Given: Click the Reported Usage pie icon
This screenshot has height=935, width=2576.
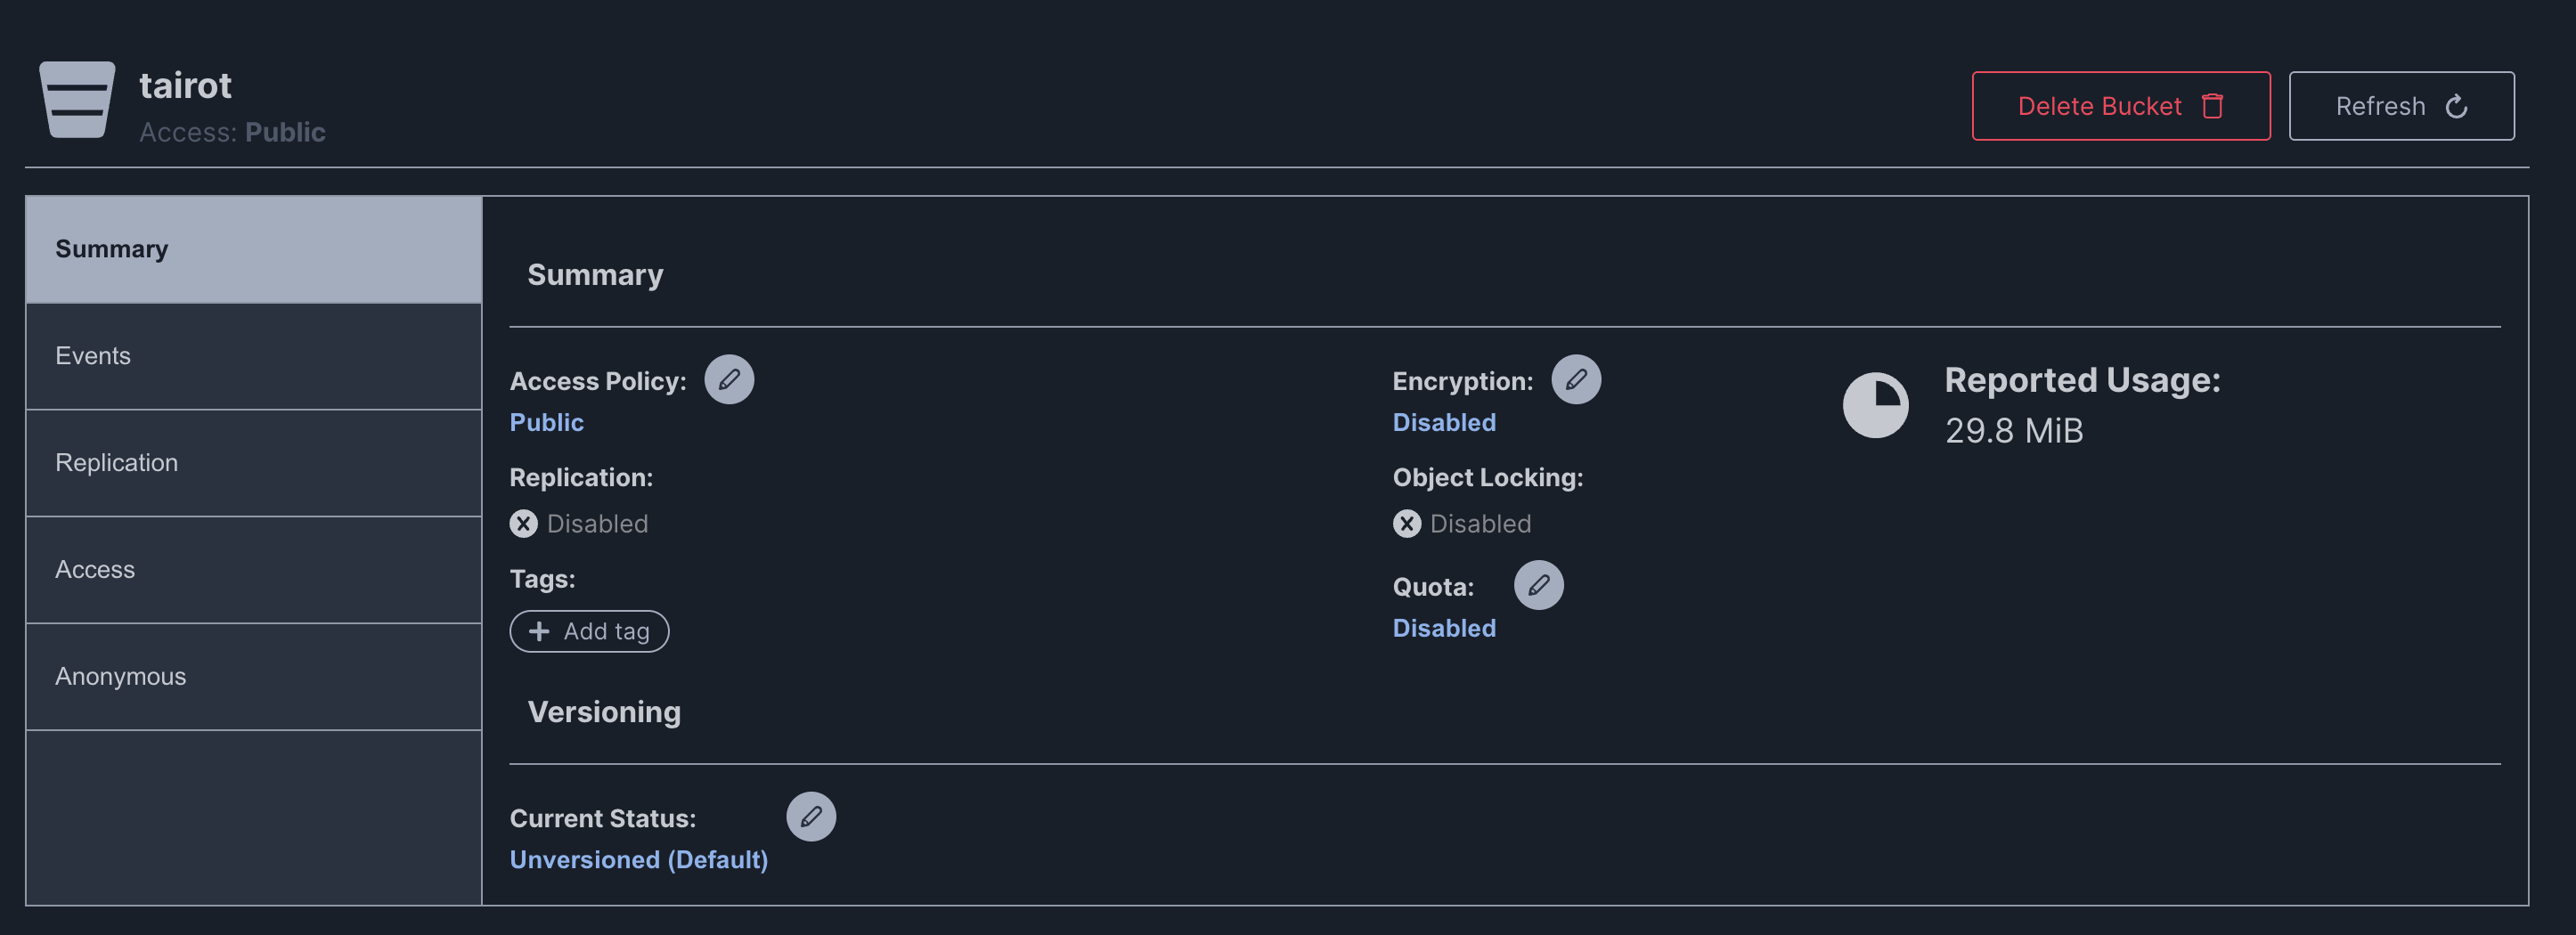Looking at the screenshot, I should point(1875,405).
